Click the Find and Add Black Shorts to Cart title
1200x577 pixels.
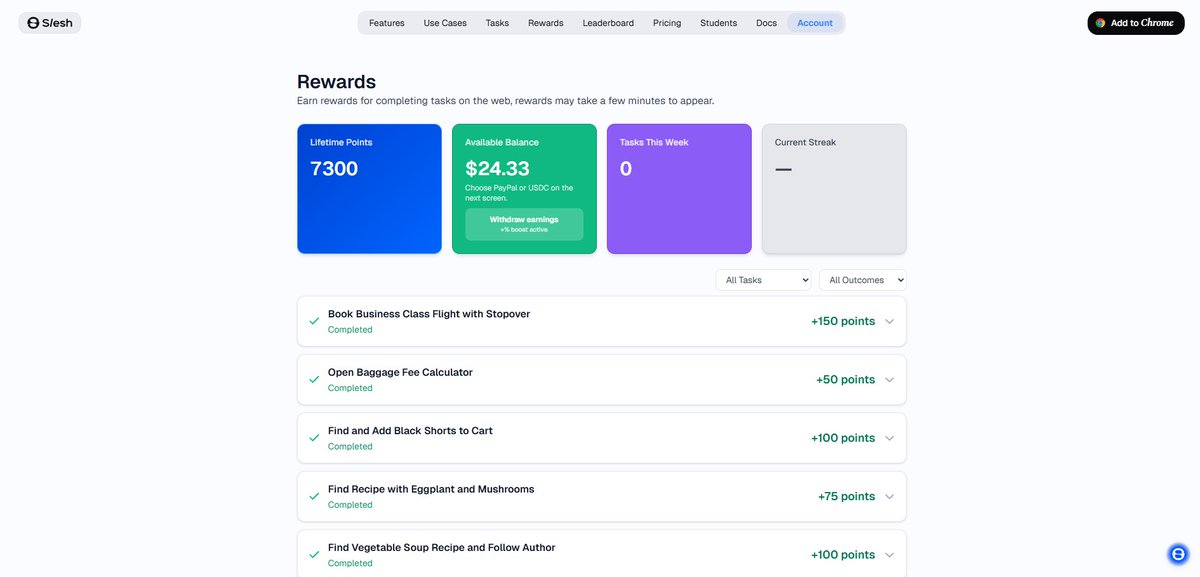(x=410, y=431)
